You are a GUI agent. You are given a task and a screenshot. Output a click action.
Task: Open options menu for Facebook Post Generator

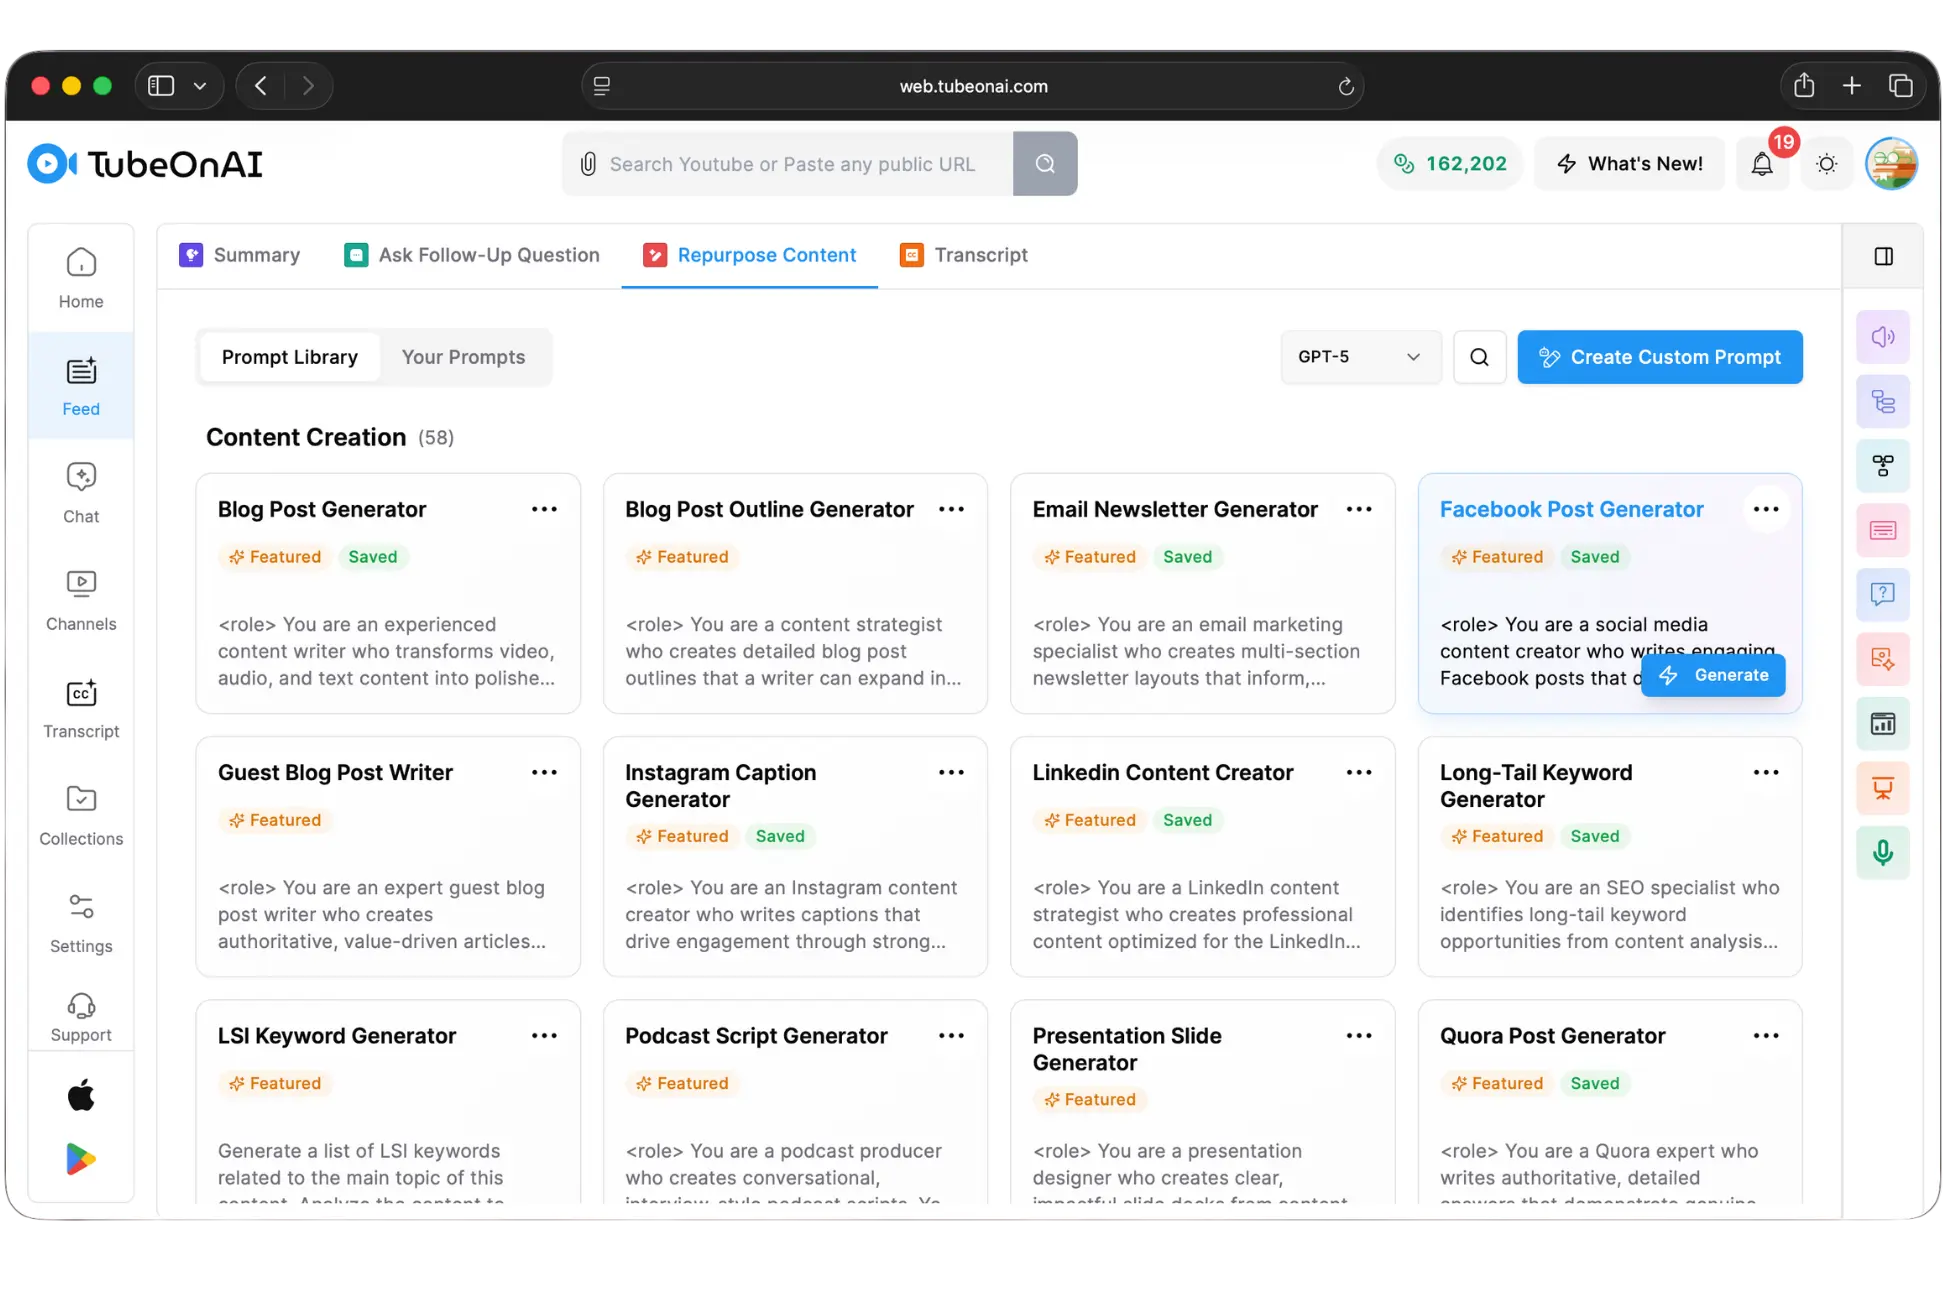click(1766, 509)
